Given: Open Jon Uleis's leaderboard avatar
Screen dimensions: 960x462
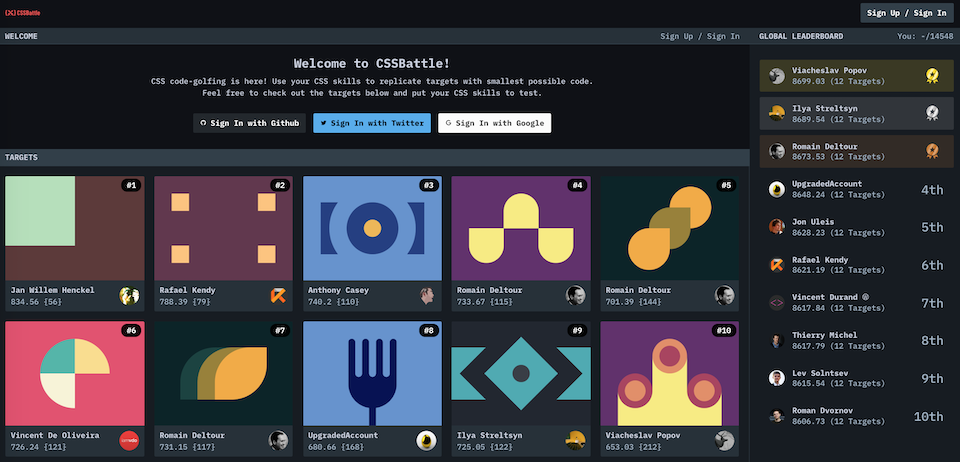Looking at the screenshot, I should [777, 227].
